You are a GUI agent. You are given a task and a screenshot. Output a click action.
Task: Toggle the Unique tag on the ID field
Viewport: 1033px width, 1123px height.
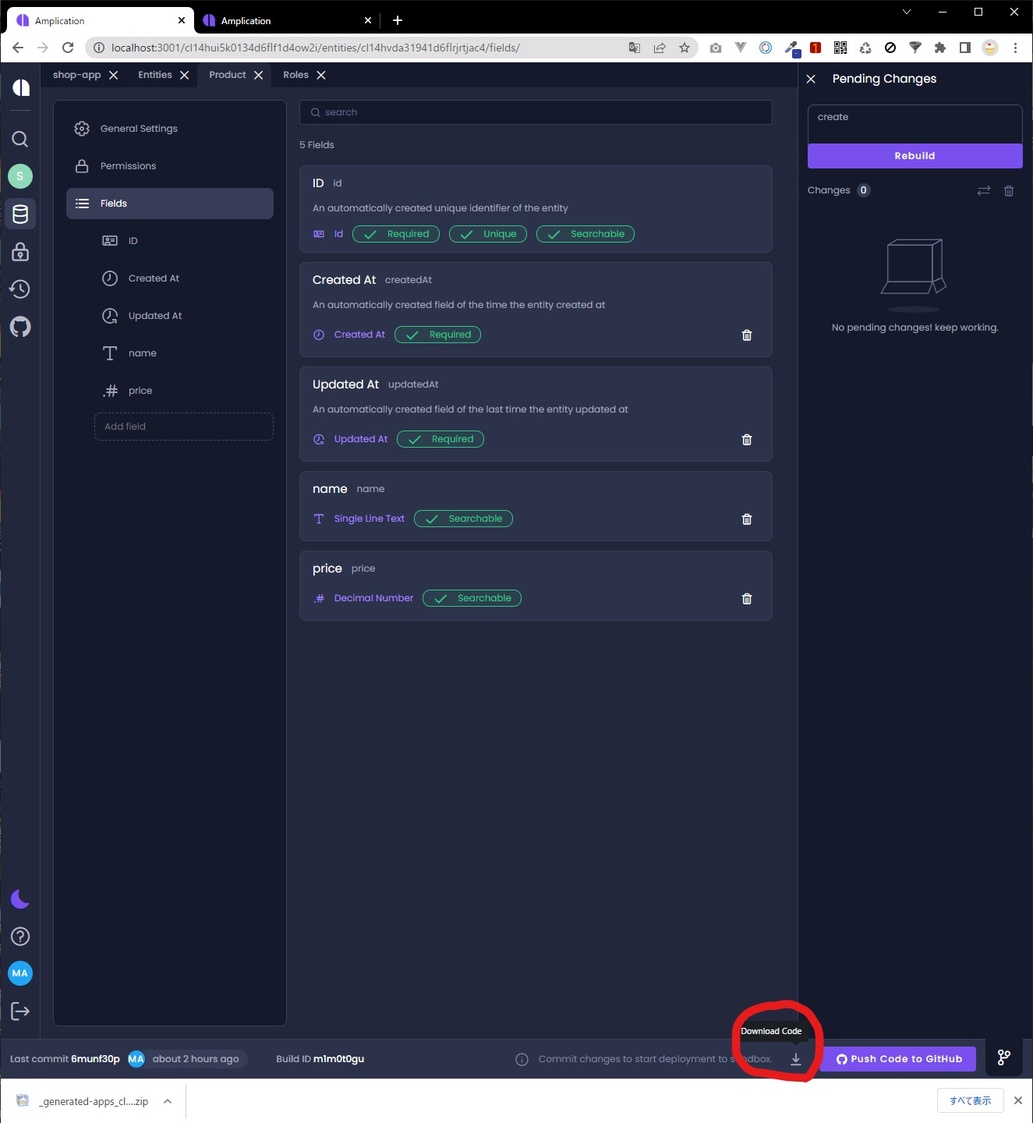tap(488, 234)
